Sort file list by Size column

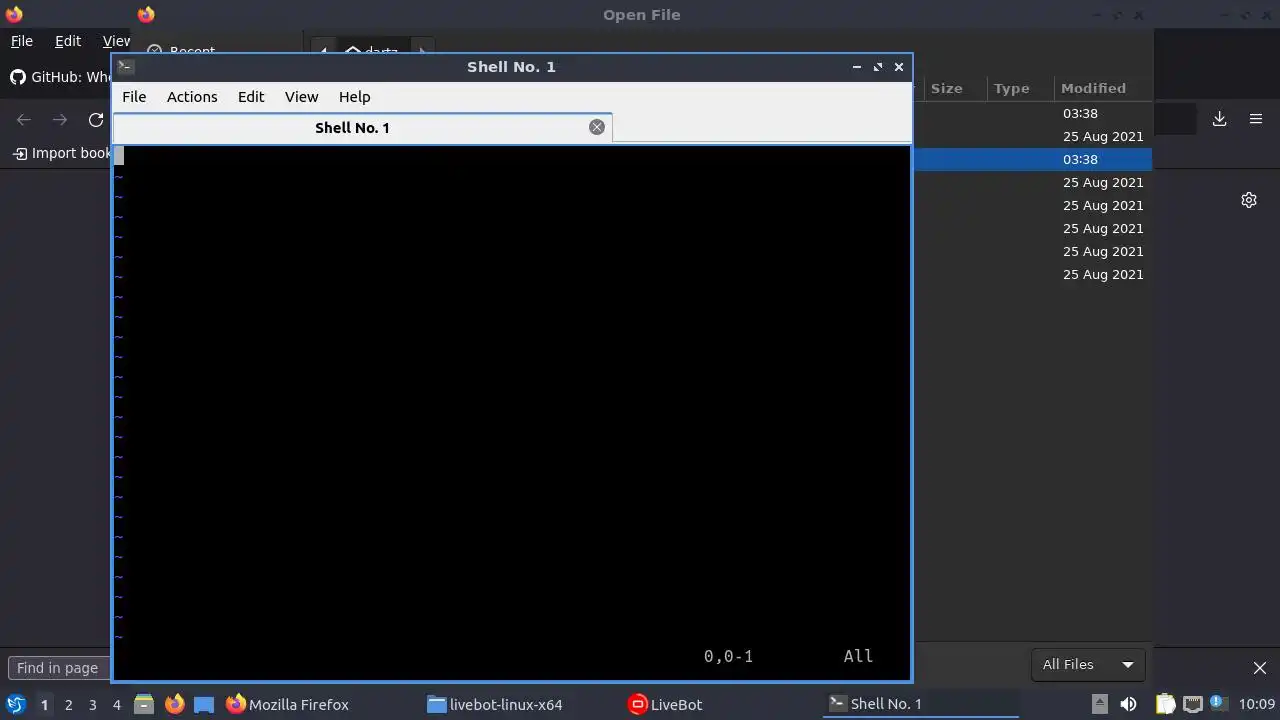click(x=947, y=88)
